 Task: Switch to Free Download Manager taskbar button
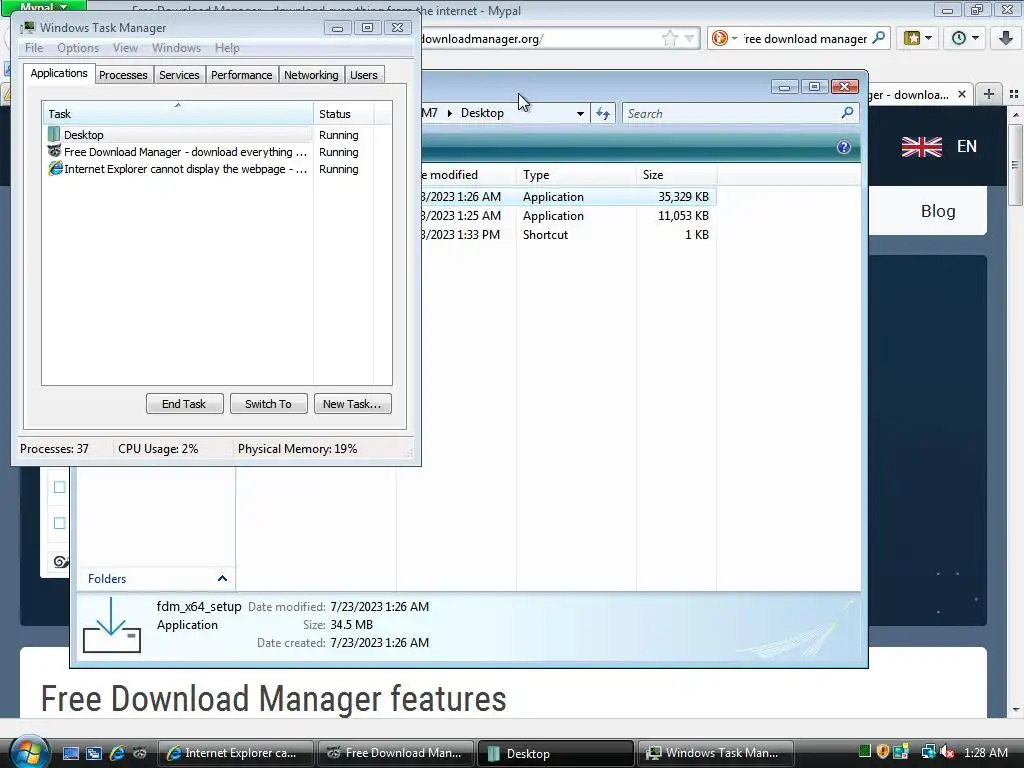(396, 753)
